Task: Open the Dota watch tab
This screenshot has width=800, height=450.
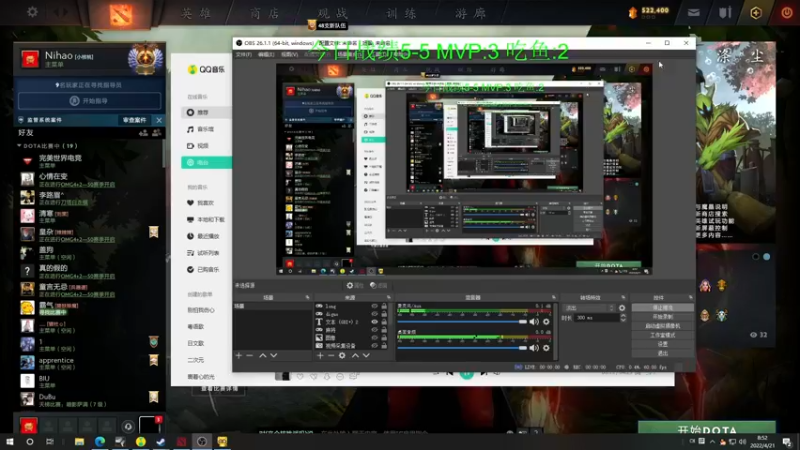Action: point(333,13)
